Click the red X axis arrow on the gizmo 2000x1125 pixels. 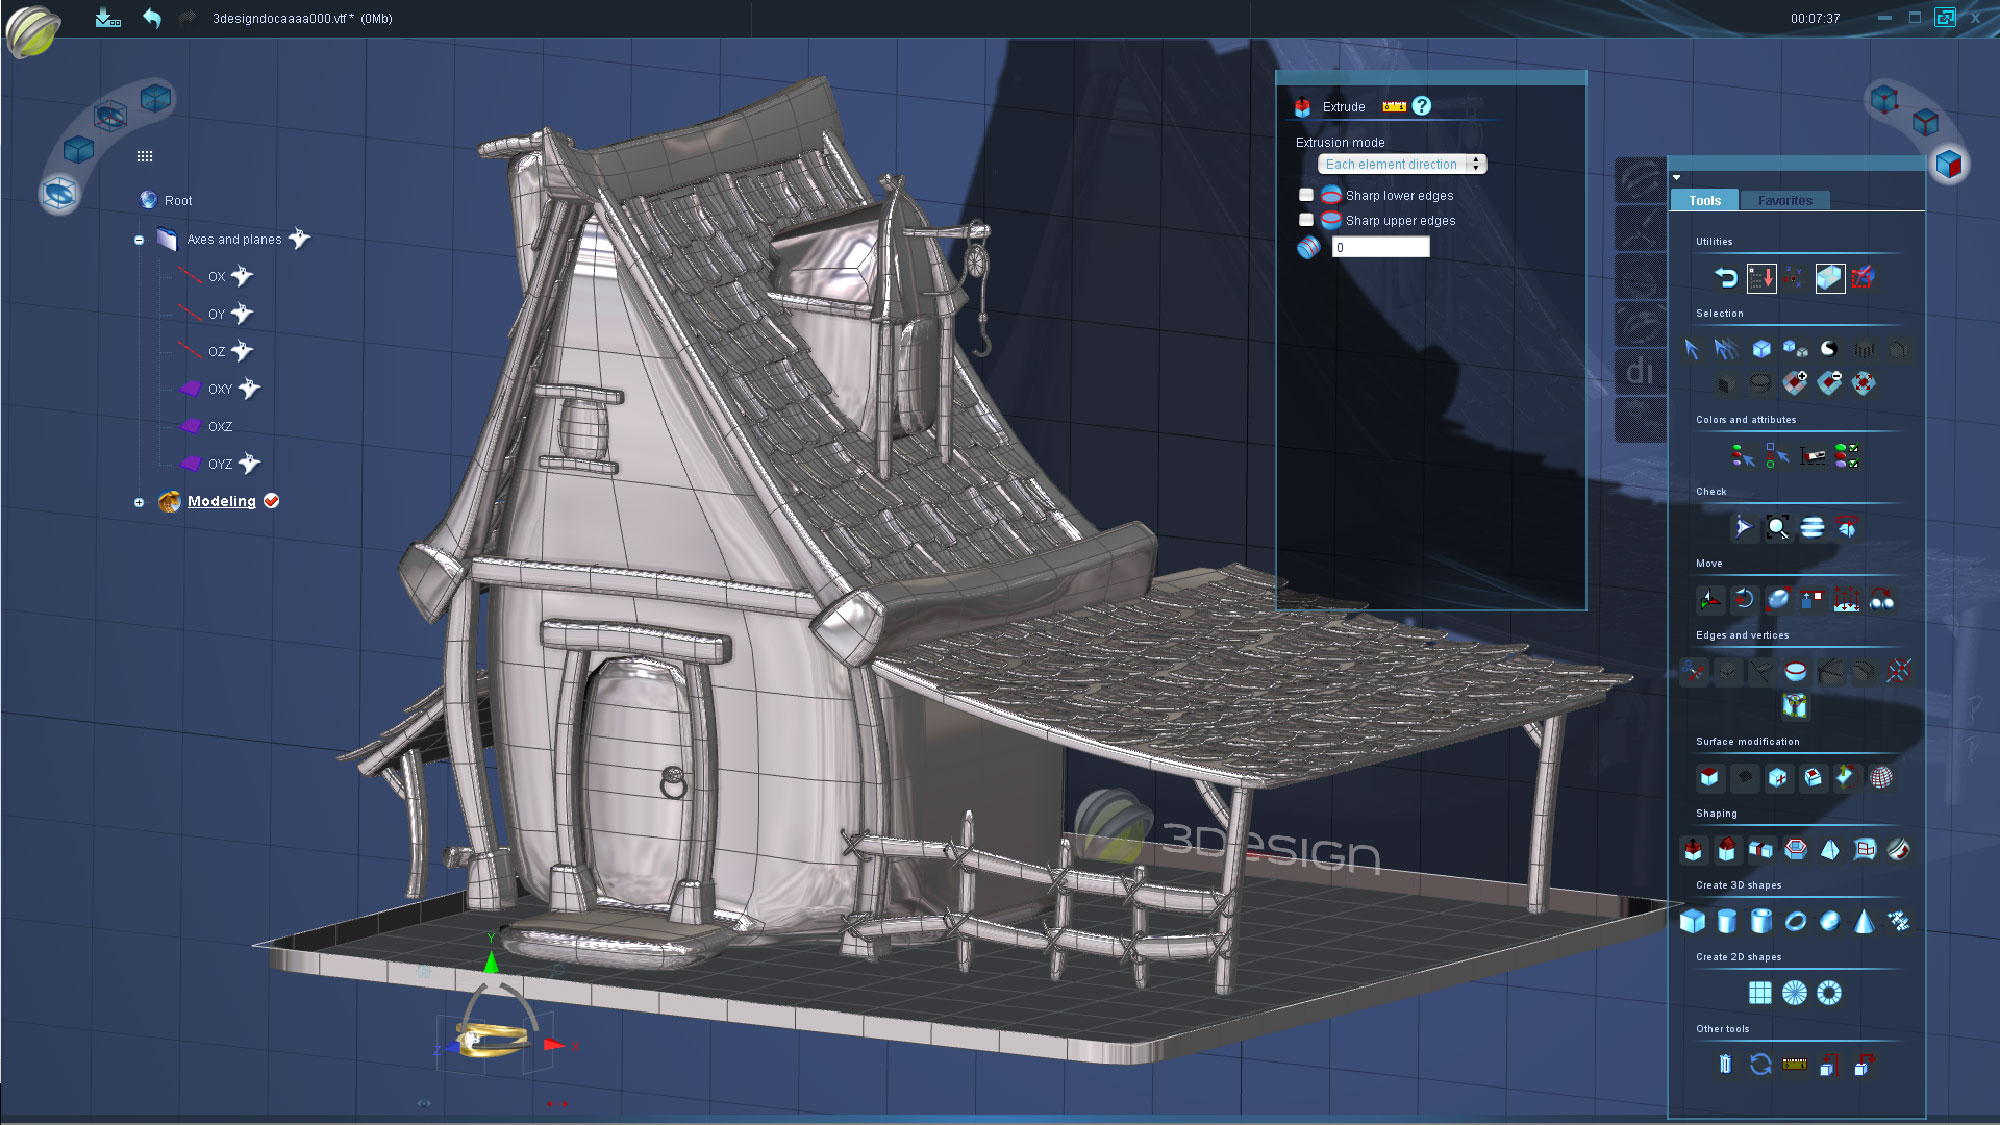[554, 1044]
